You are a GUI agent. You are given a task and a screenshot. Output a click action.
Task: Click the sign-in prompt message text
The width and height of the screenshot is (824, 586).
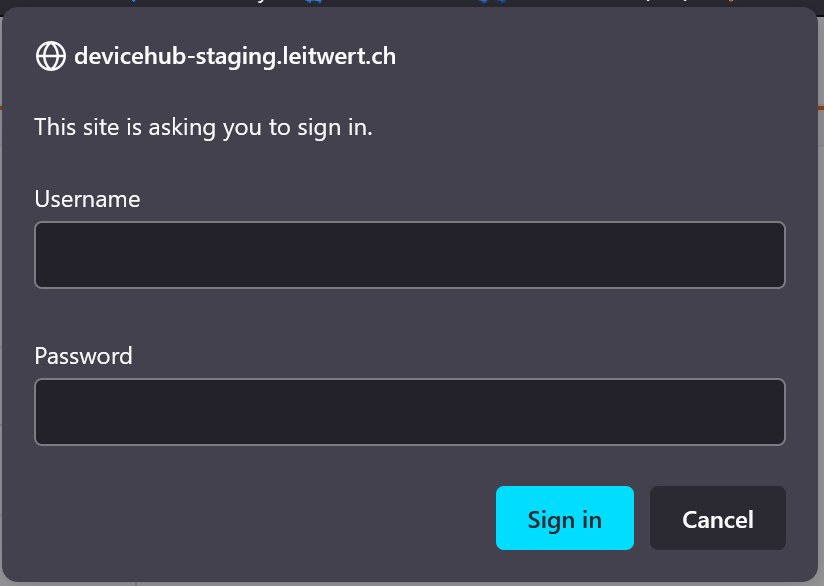(x=203, y=127)
